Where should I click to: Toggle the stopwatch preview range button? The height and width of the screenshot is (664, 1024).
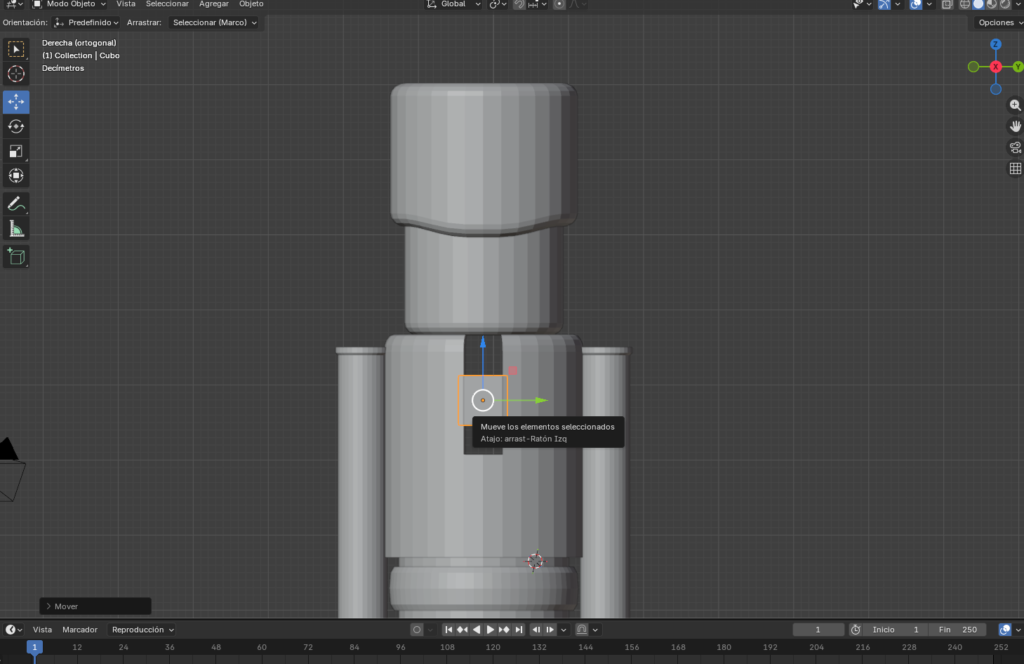coord(855,630)
